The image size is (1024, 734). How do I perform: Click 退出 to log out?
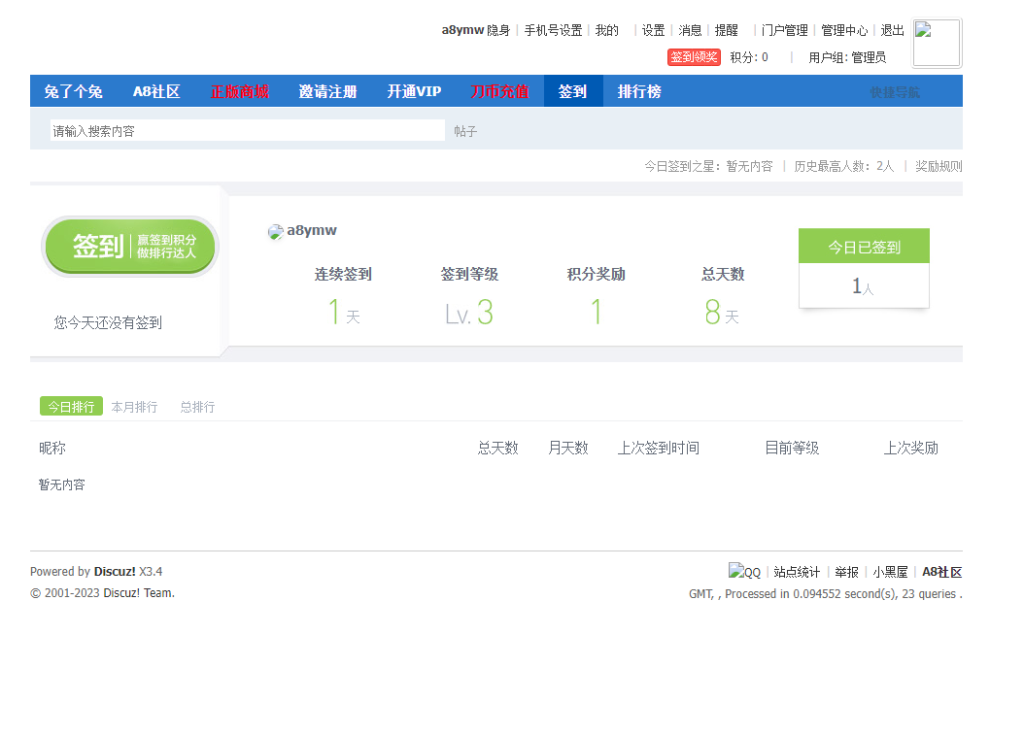(892, 30)
